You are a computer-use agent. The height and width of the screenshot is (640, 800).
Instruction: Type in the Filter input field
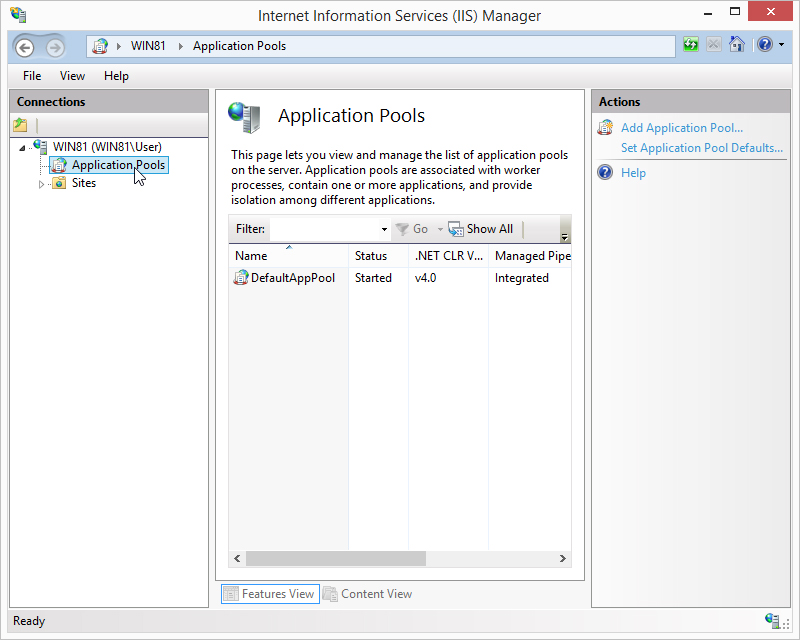click(324, 229)
